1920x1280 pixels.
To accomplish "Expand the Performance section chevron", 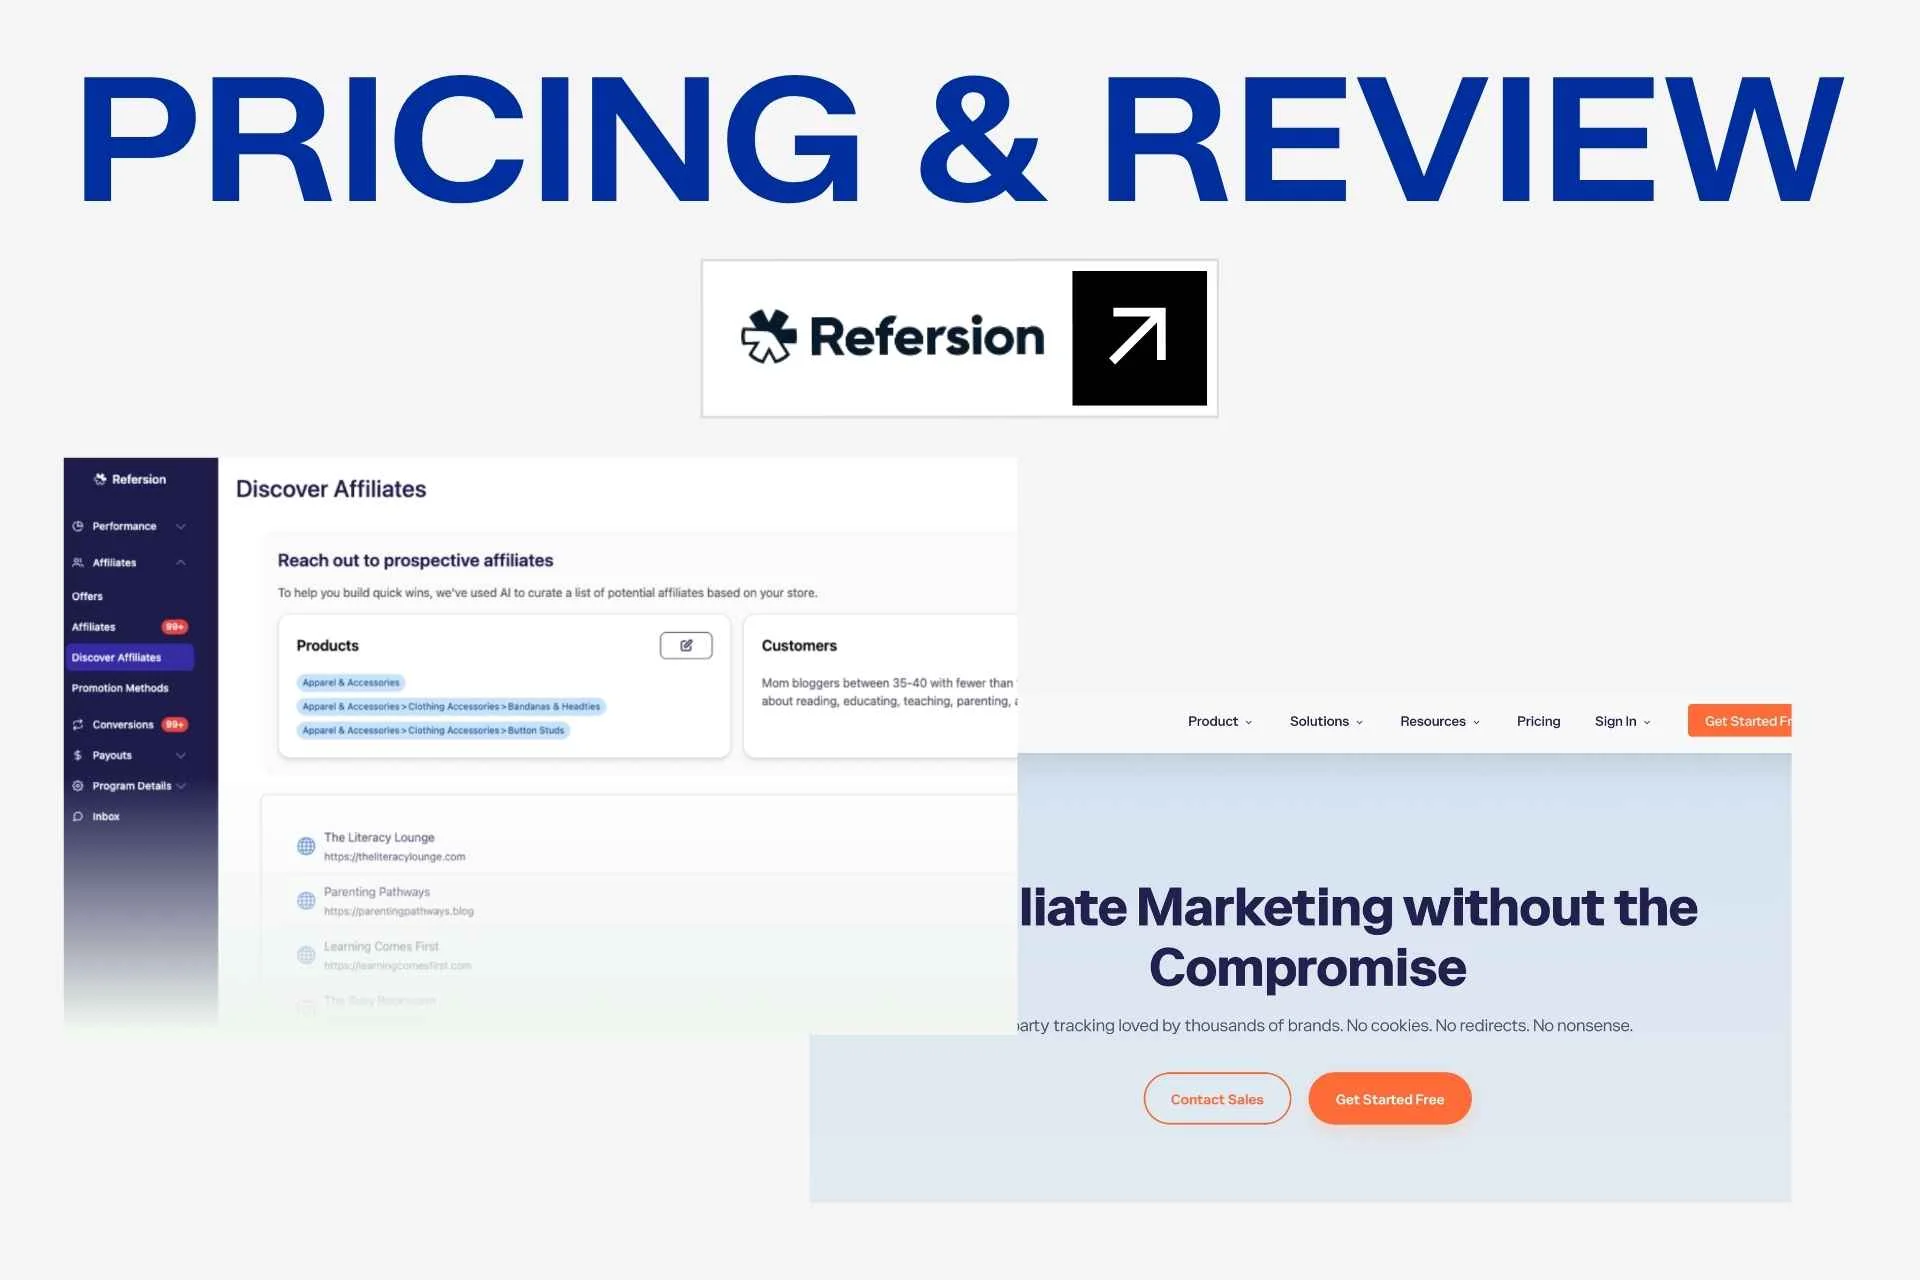I will pos(181,526).
